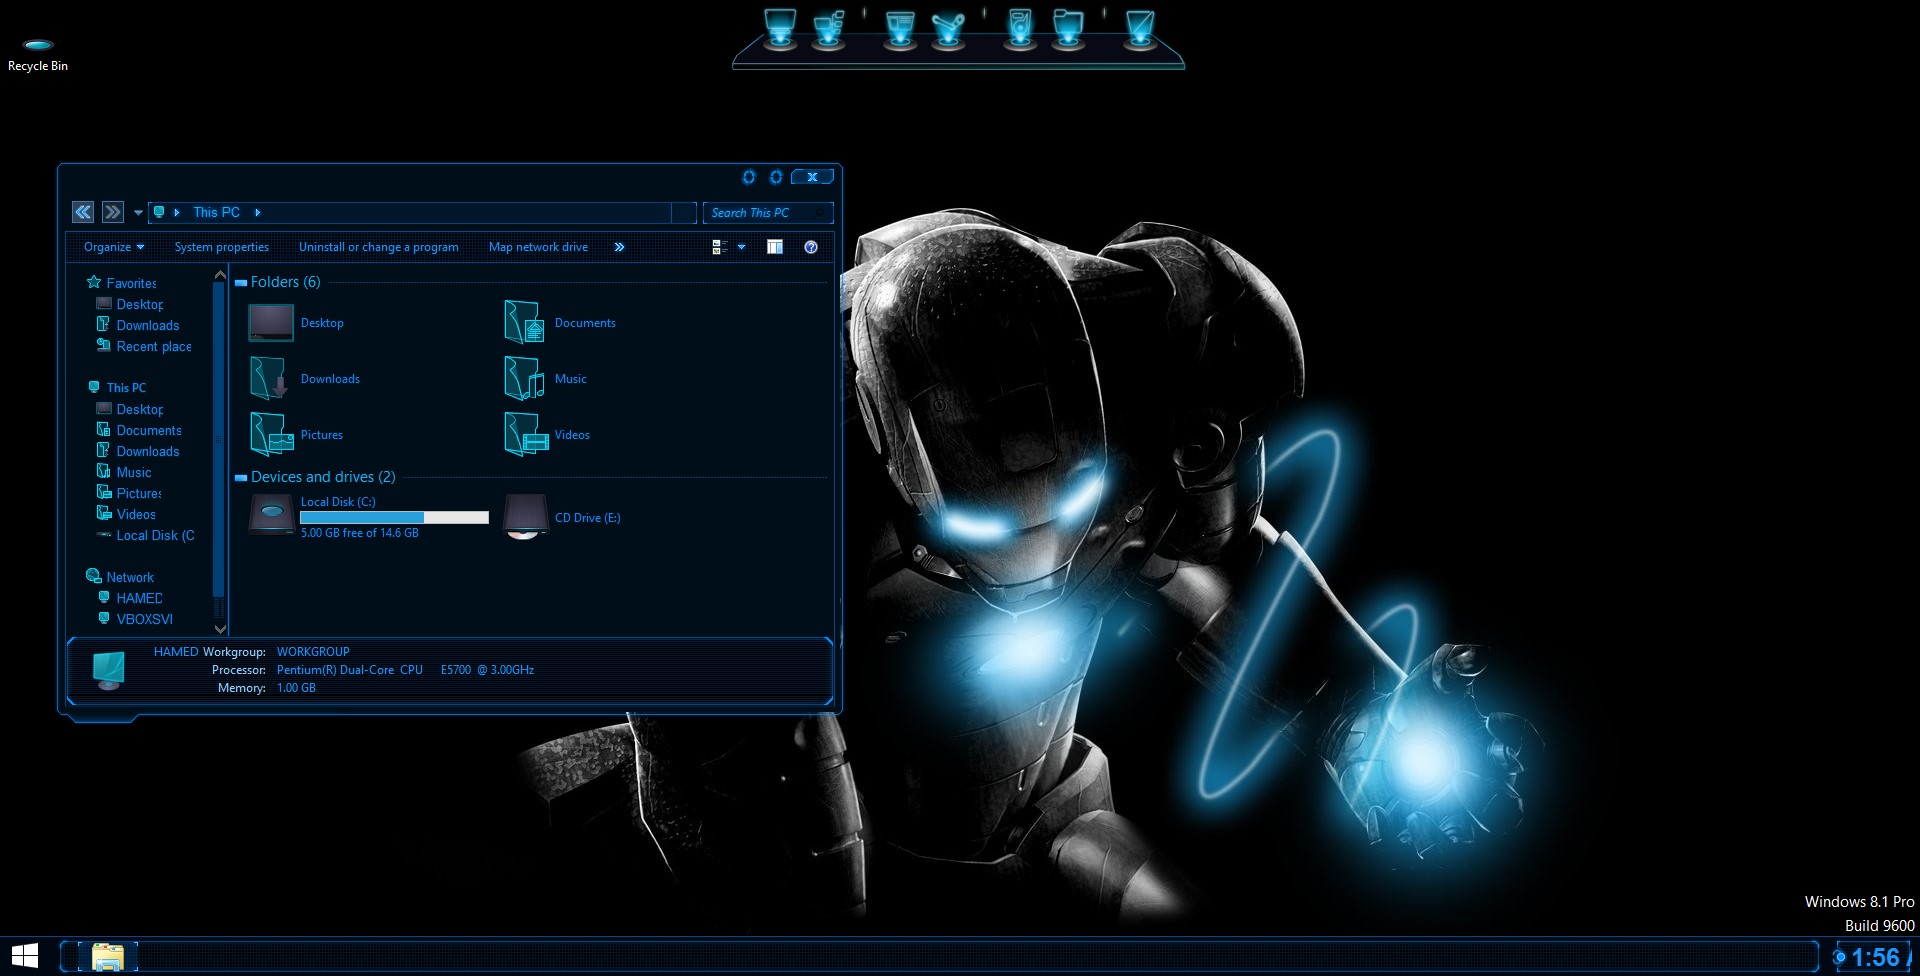
Task: Go back using the Back arrow button
Action: point(83,212)
